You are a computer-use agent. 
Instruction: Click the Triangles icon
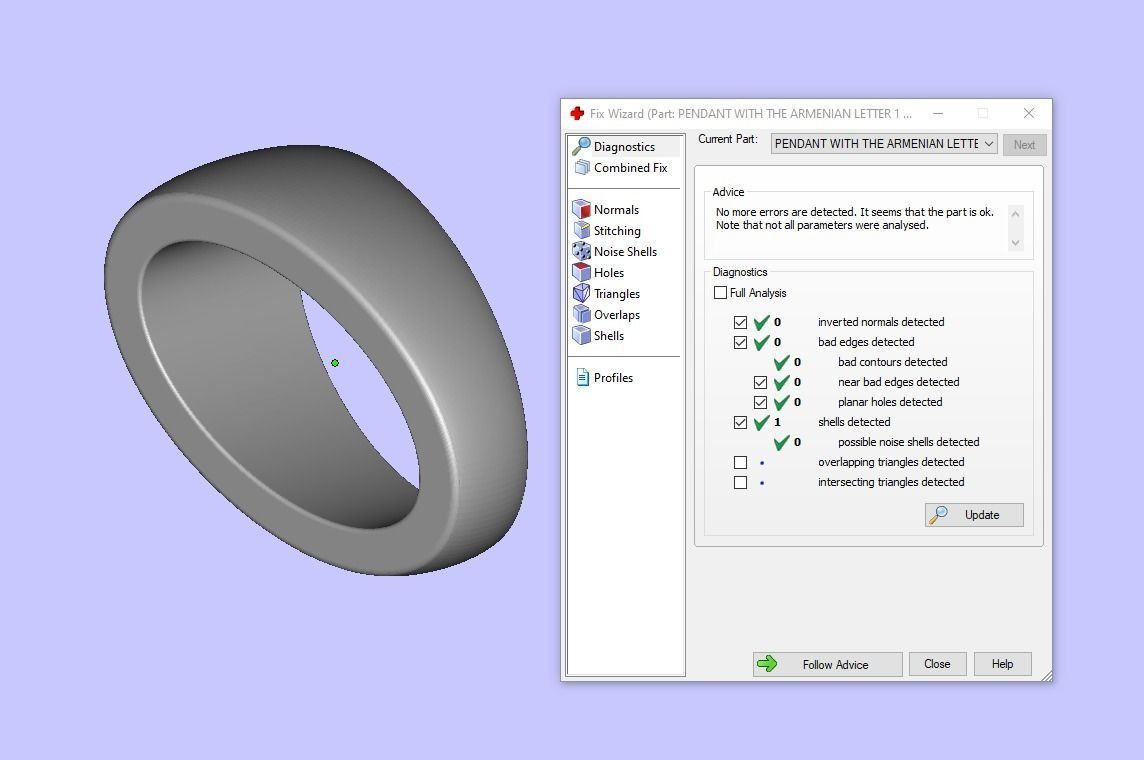tap(581, 294)
